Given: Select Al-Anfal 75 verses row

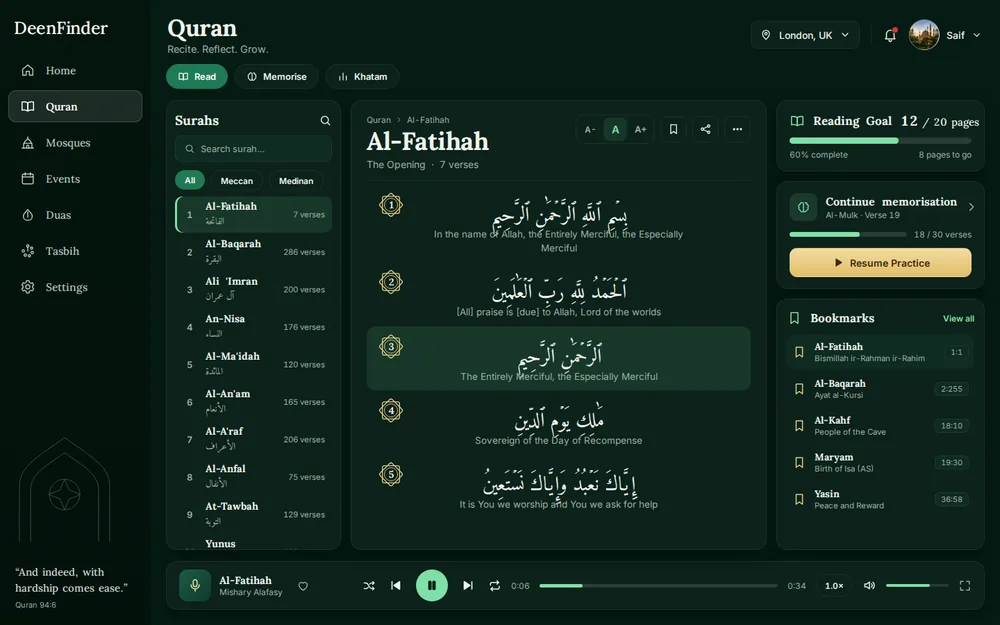Looking at the screenshot, I should 253,476.
